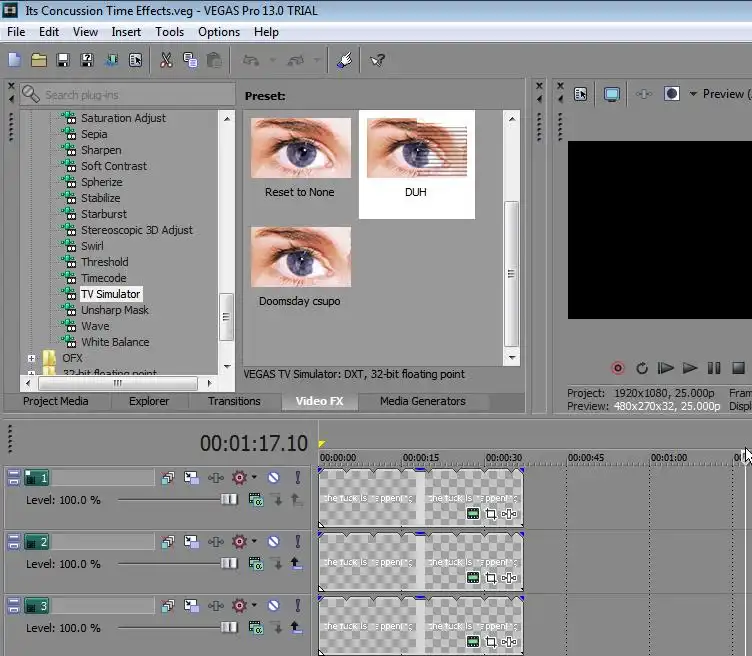Click Video Preview on External Monitor icon
This screenshot has width=752, height=656.
[611, 94]
